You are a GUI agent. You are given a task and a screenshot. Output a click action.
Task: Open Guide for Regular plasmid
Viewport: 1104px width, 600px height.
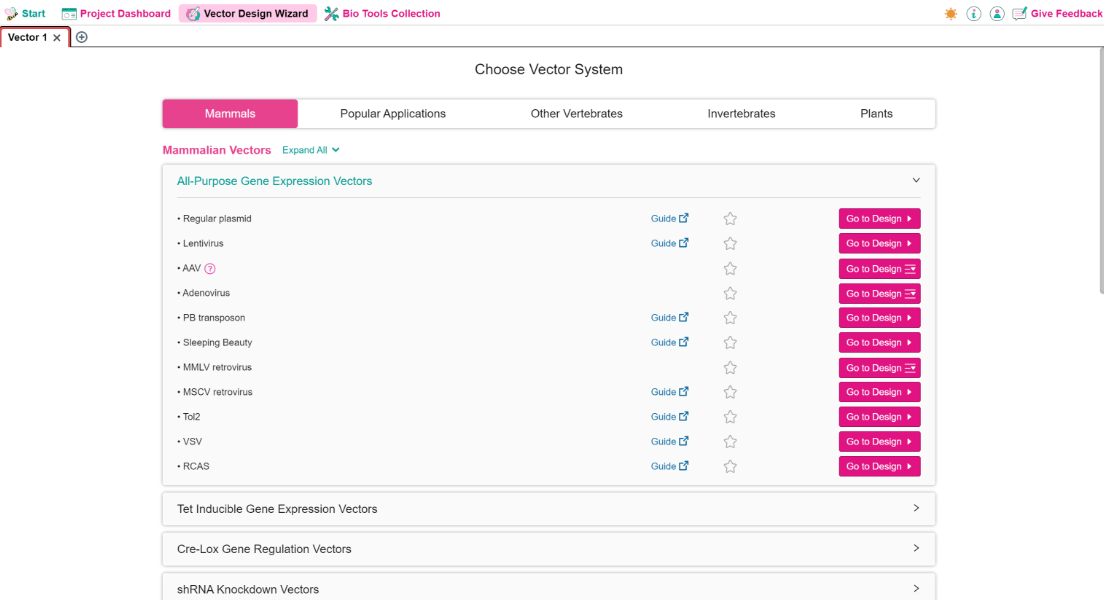click(x=670, y=218)
